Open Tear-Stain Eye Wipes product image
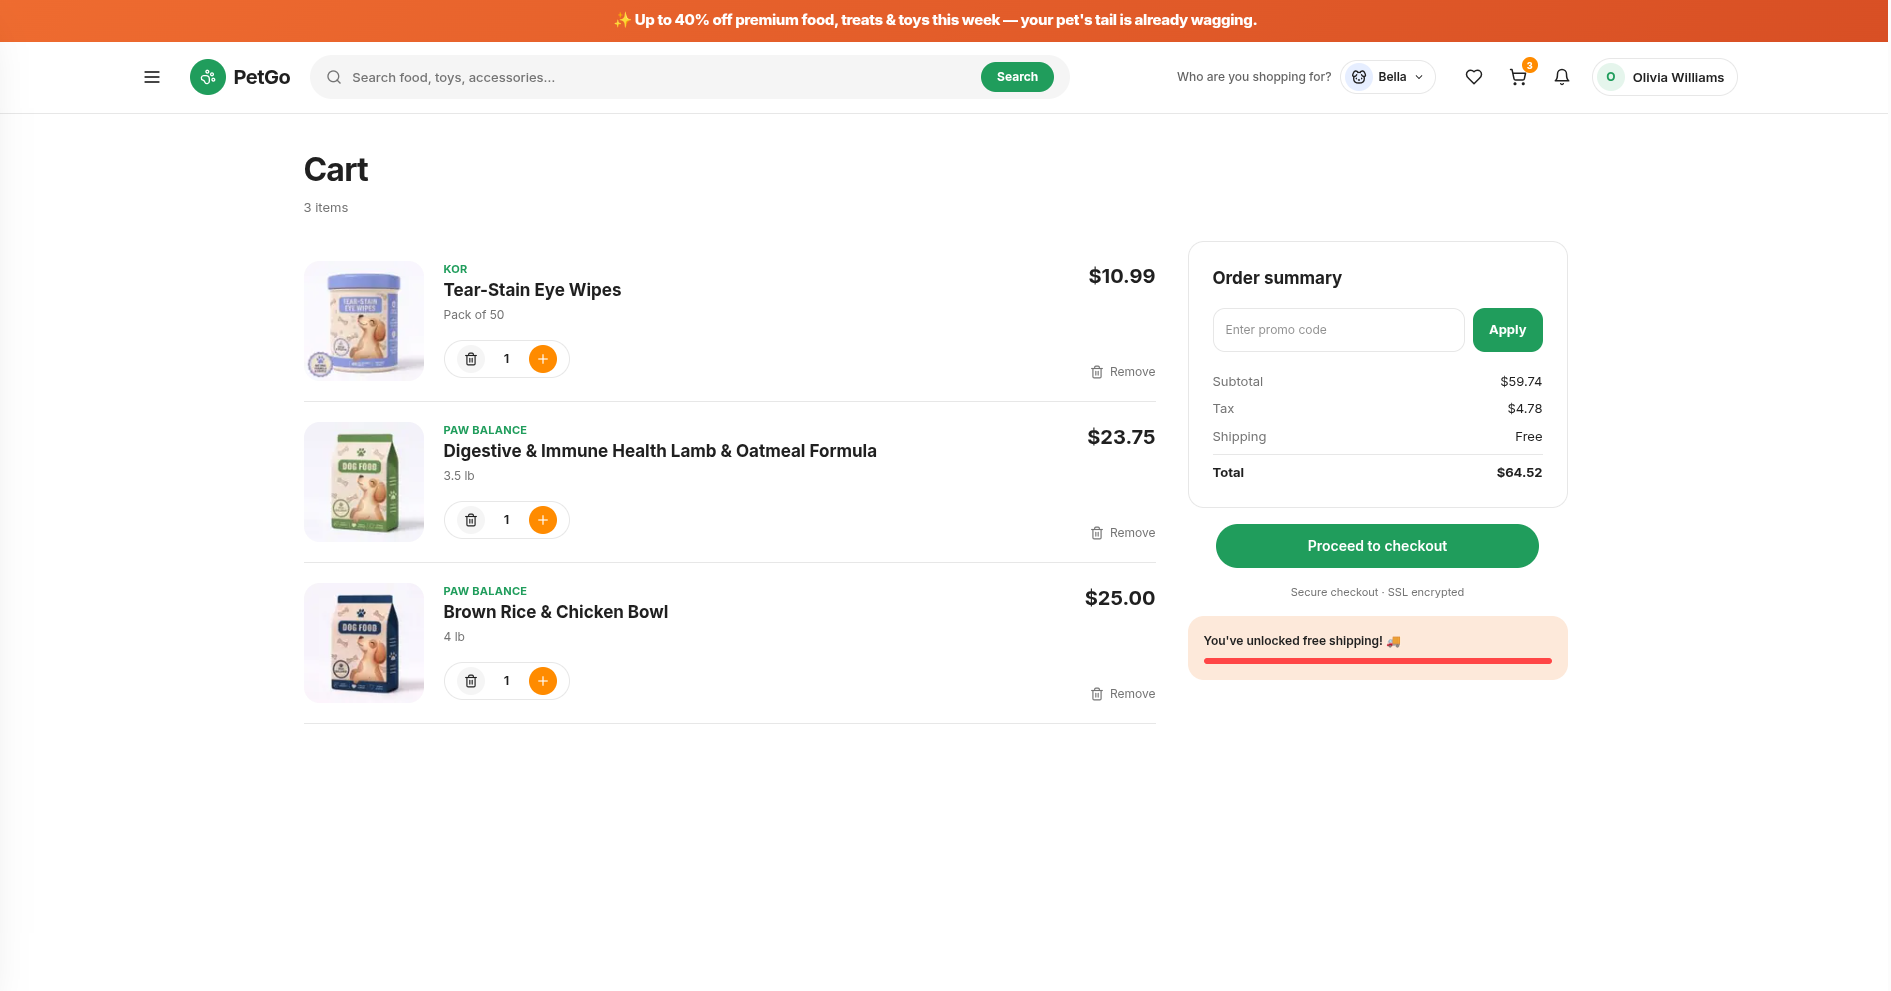Image resolution: width=1891 pixels, height=991 pixels. (x=364, y=321)
